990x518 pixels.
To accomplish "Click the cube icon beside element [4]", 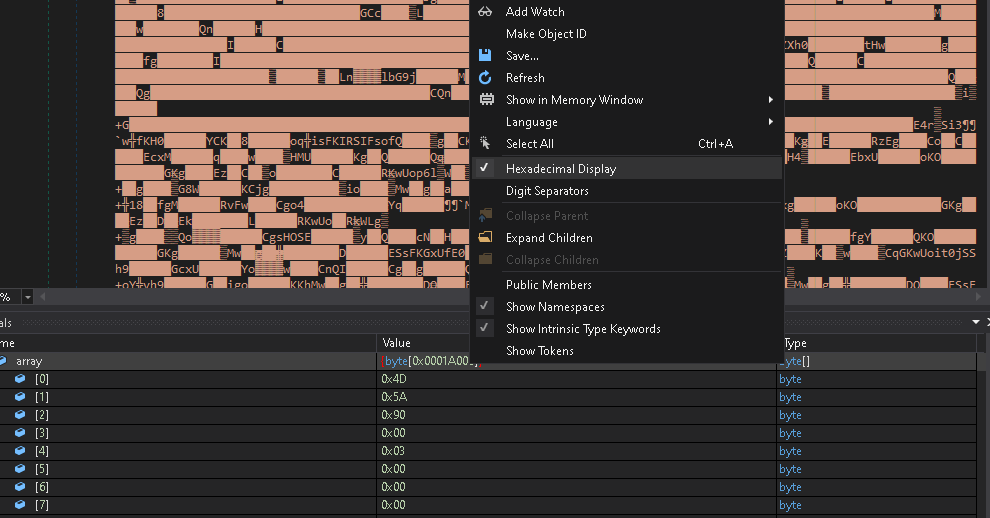I will coord(20,451).
